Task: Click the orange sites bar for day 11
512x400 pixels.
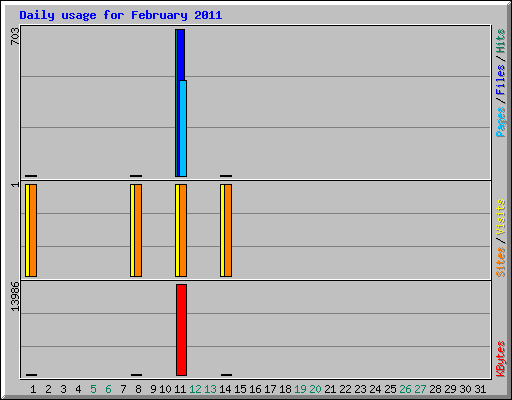Action: pyautogui.click(x=183, y=230)
